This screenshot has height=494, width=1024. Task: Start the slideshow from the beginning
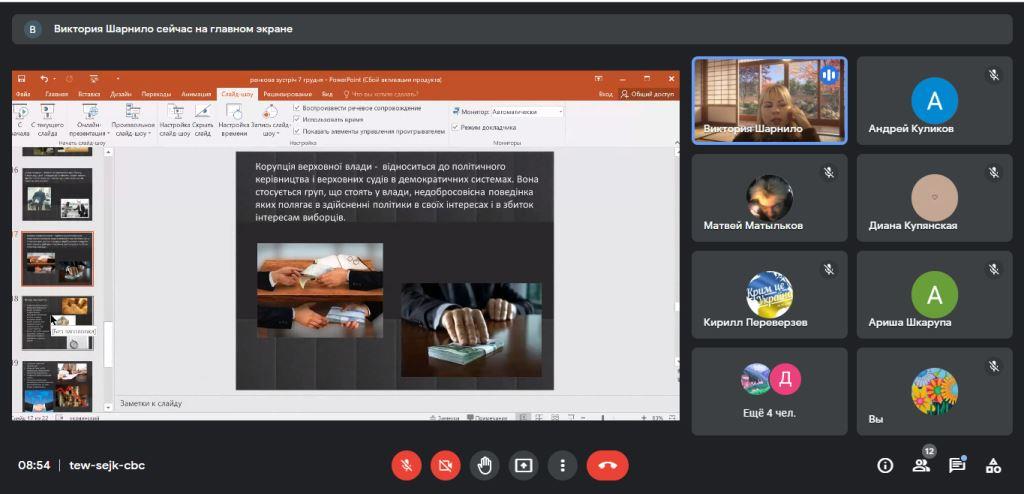(20, 120)
